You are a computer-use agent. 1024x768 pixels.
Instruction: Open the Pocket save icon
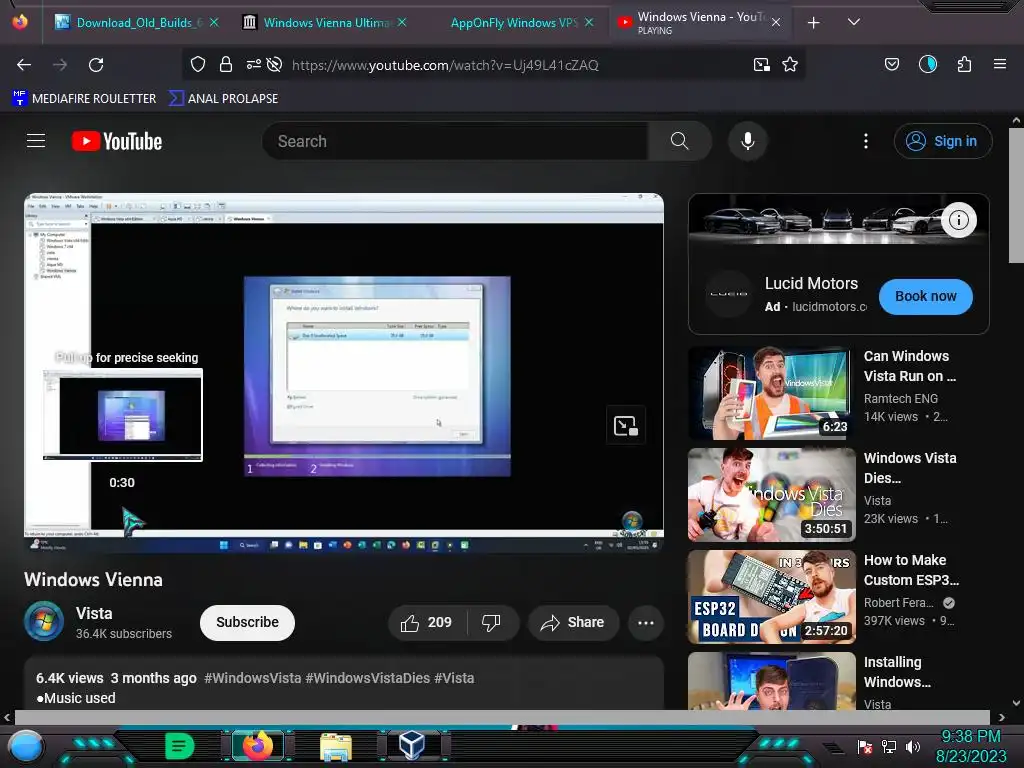(x=891, y=64)
